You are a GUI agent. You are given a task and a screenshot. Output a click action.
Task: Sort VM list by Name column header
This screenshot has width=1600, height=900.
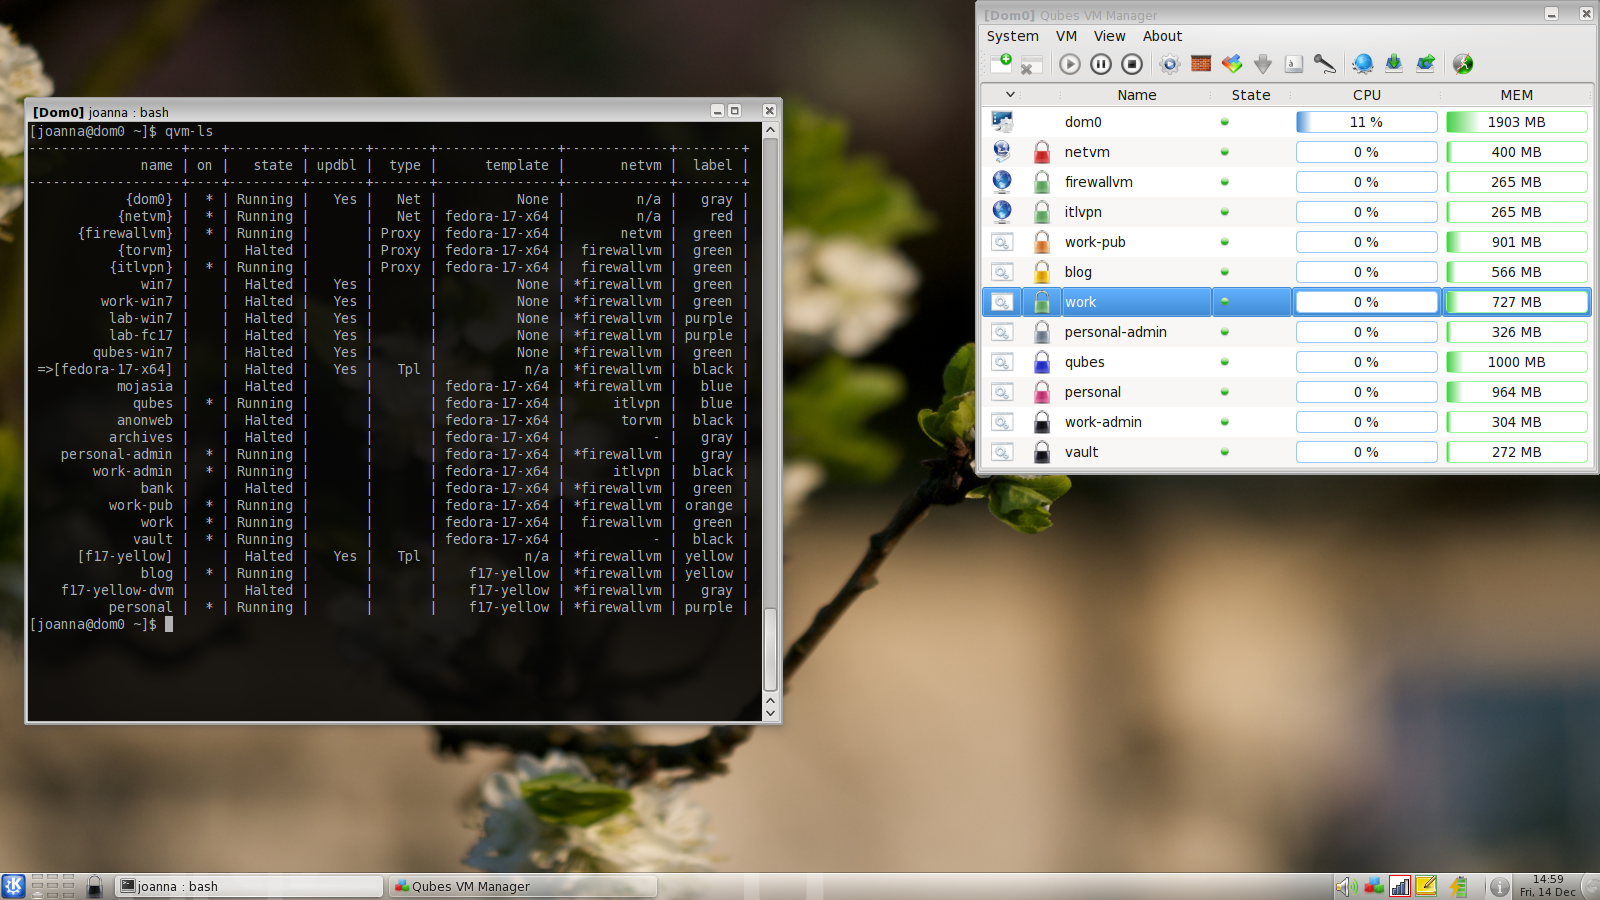pos(1136,95)
